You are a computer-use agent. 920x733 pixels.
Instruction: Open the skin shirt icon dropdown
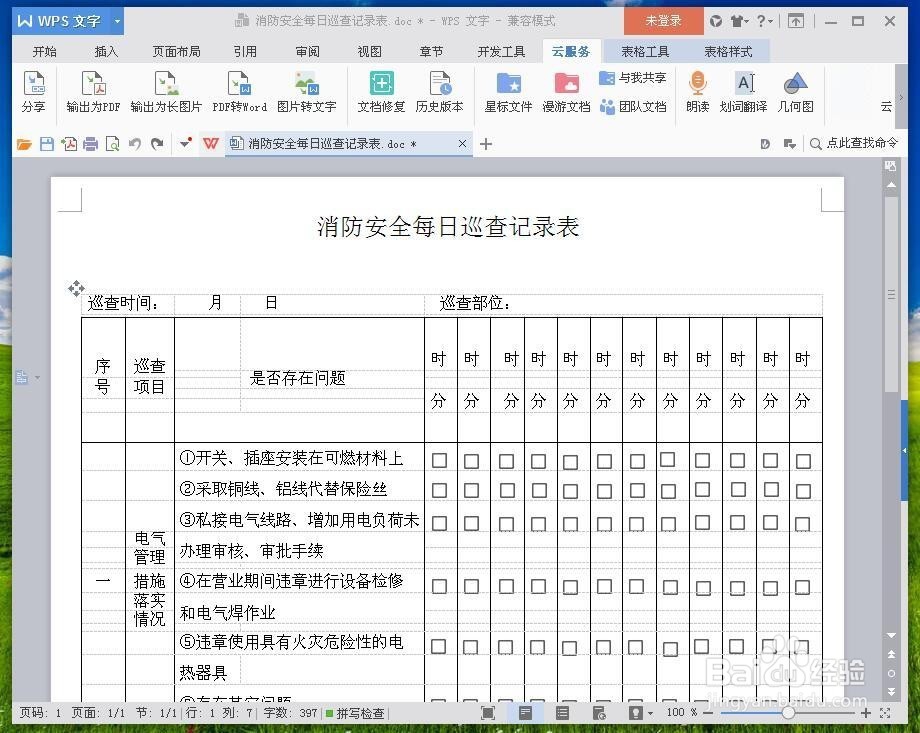coord(739,21)
